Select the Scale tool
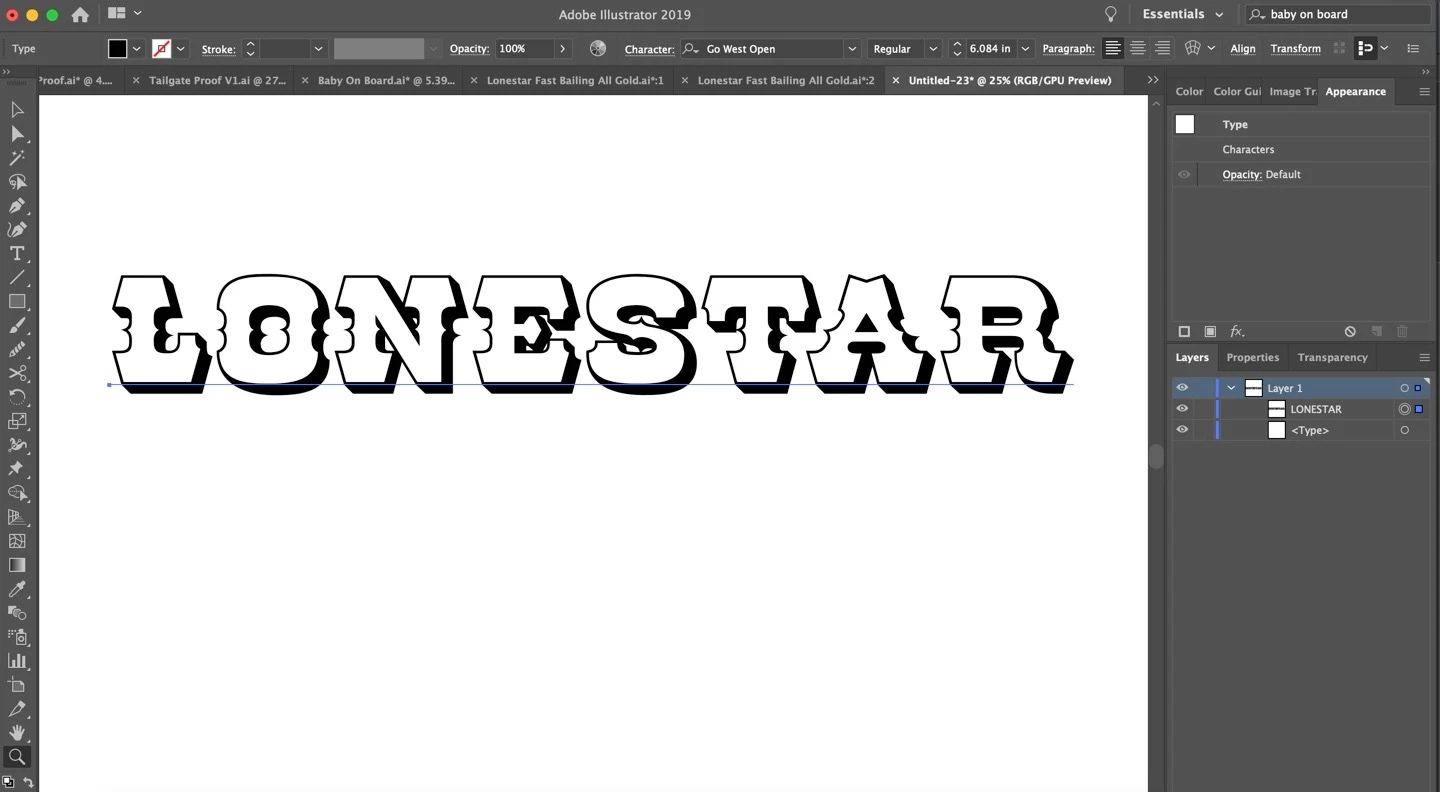The width and height of the screenshot is (1440, 792). click(x=17, y=421)
